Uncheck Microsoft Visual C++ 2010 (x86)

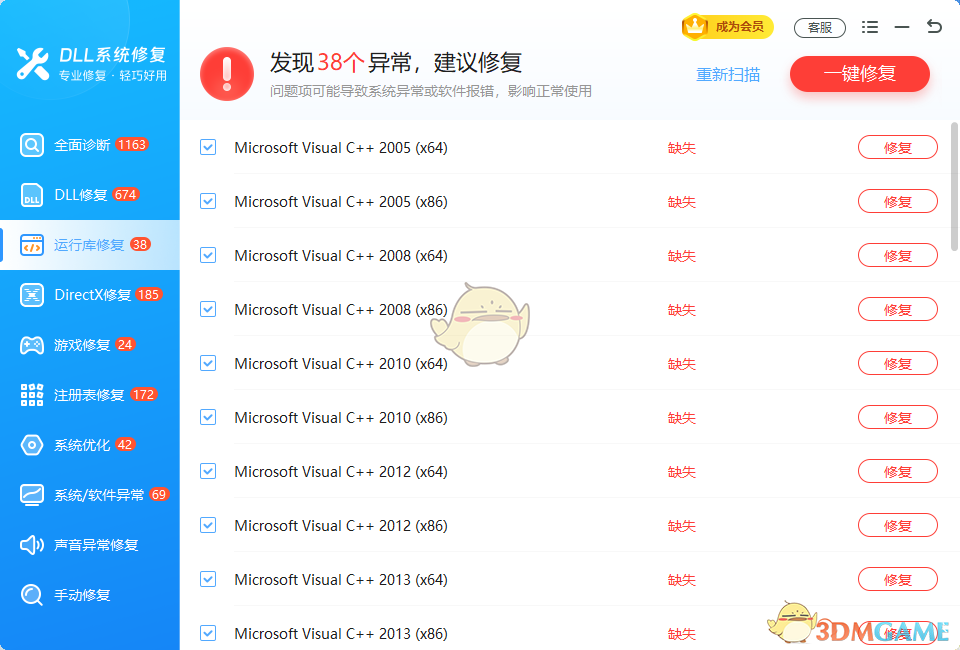208,417
